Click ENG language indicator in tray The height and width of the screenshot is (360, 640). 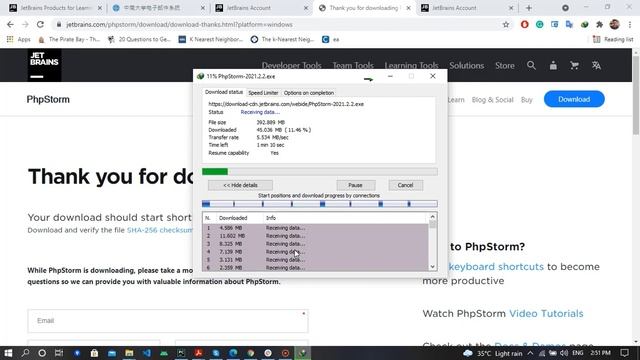(x=578, y=353)
